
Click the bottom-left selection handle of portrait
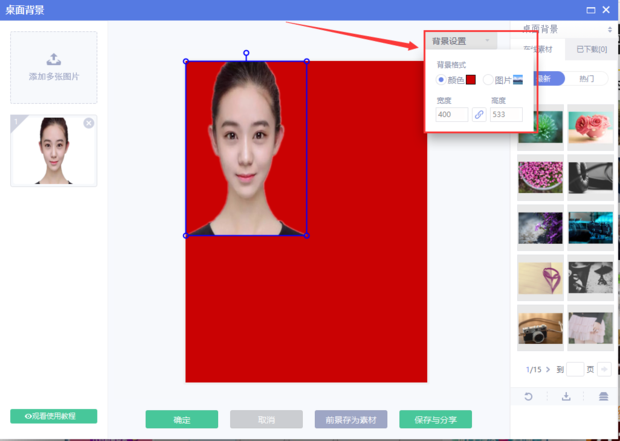pyautogui.click(x=186, y=236)
